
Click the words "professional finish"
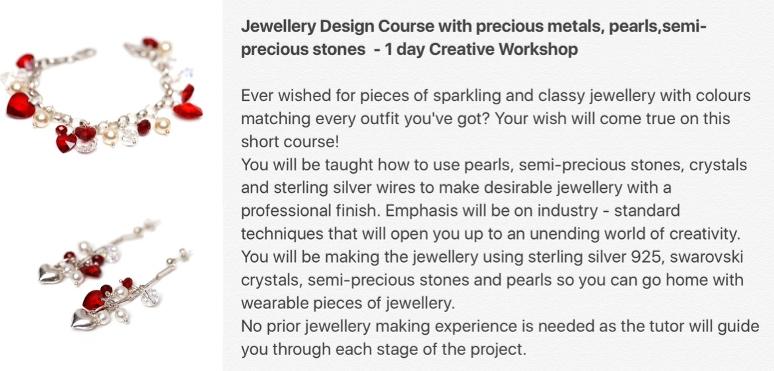[x=310, y=211]
